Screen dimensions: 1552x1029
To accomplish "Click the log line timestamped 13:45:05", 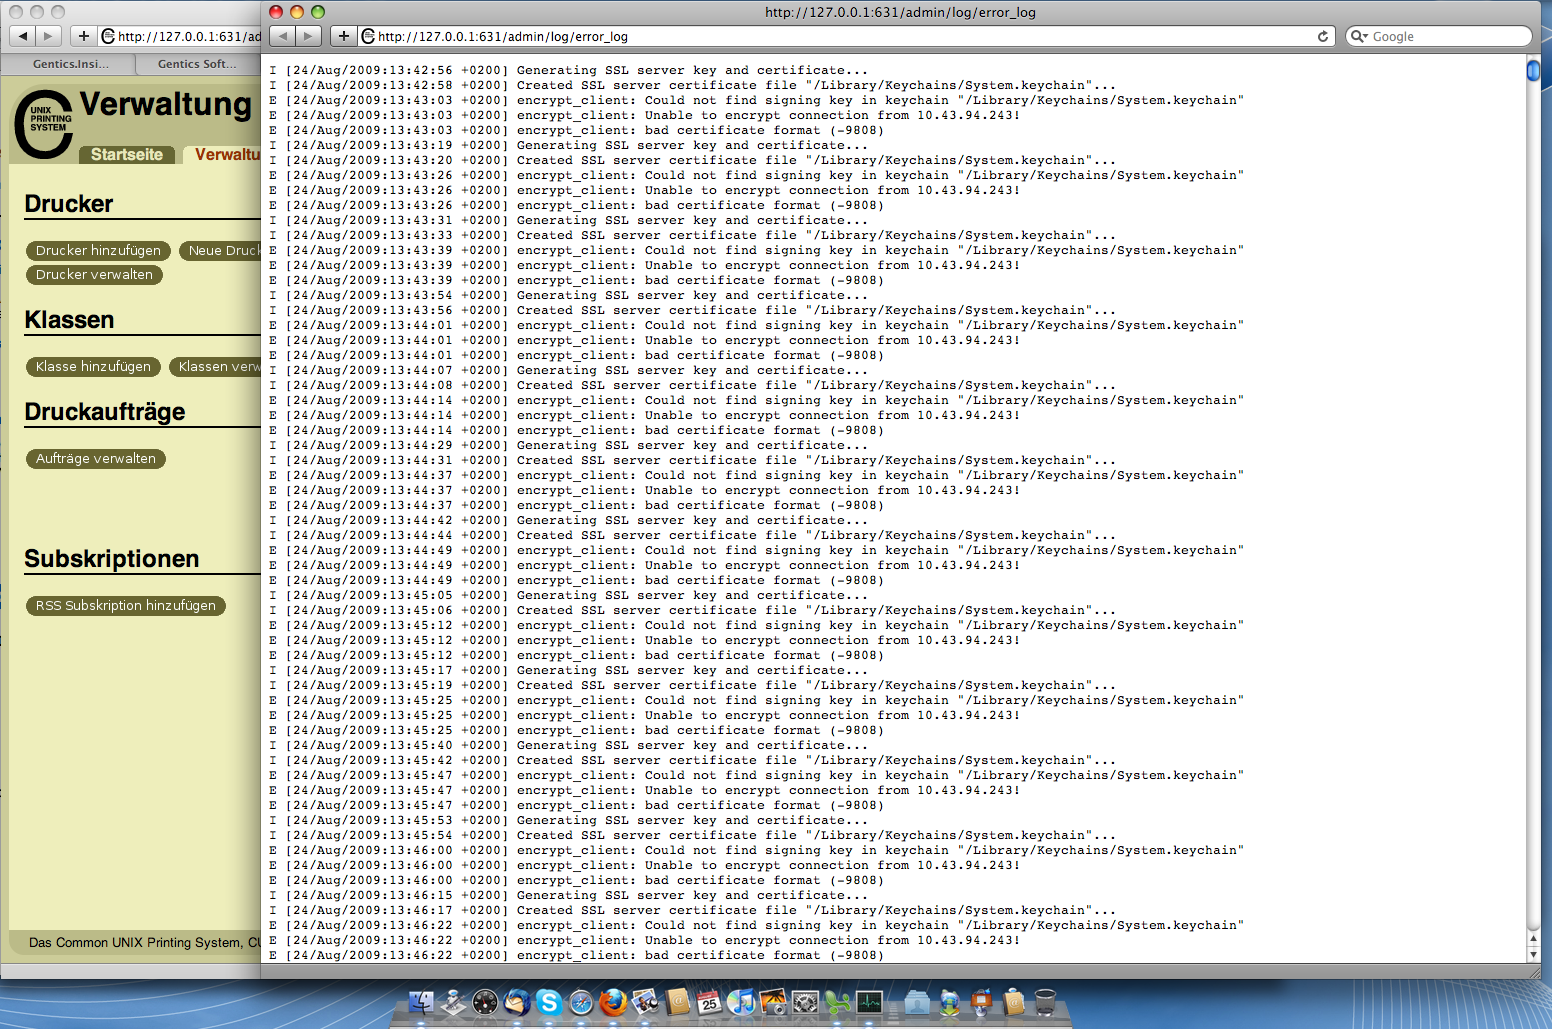I will point(569,596).
